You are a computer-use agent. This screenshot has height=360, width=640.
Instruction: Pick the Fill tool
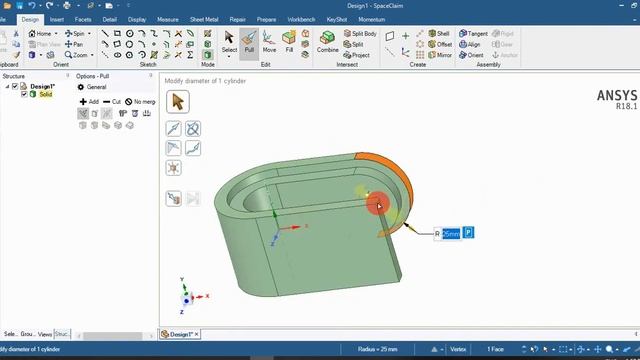coord(289,42)
